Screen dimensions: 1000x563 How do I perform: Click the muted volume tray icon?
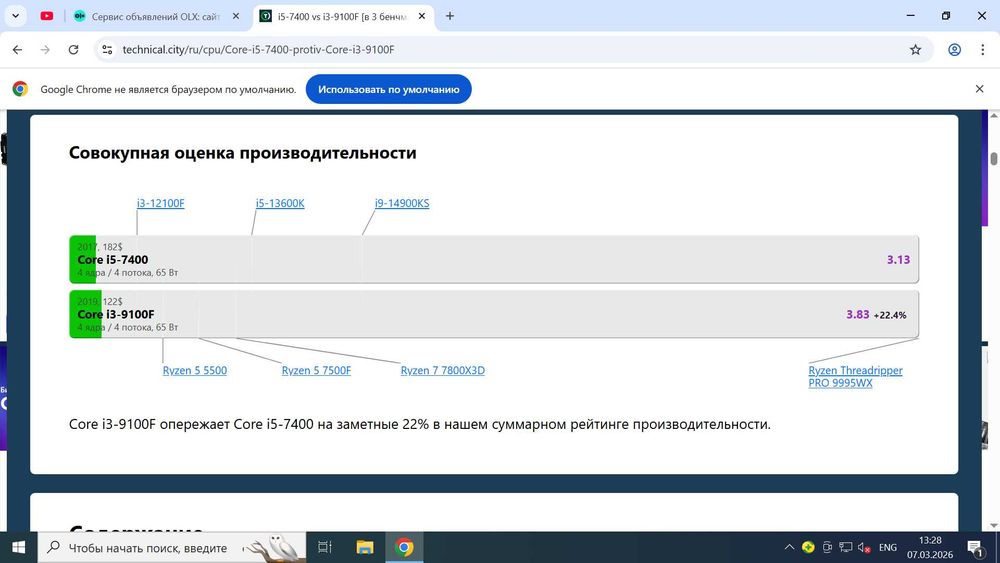click(864, 547)
